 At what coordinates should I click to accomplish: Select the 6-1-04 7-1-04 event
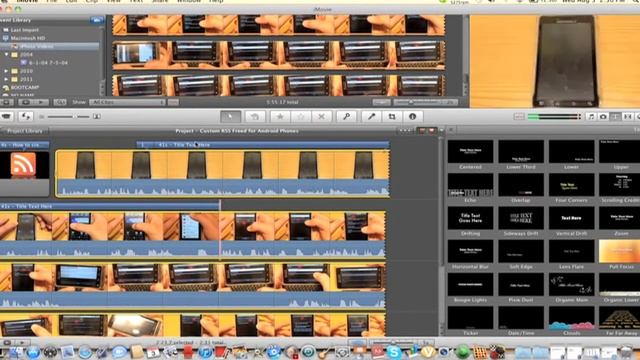[48, 63]
